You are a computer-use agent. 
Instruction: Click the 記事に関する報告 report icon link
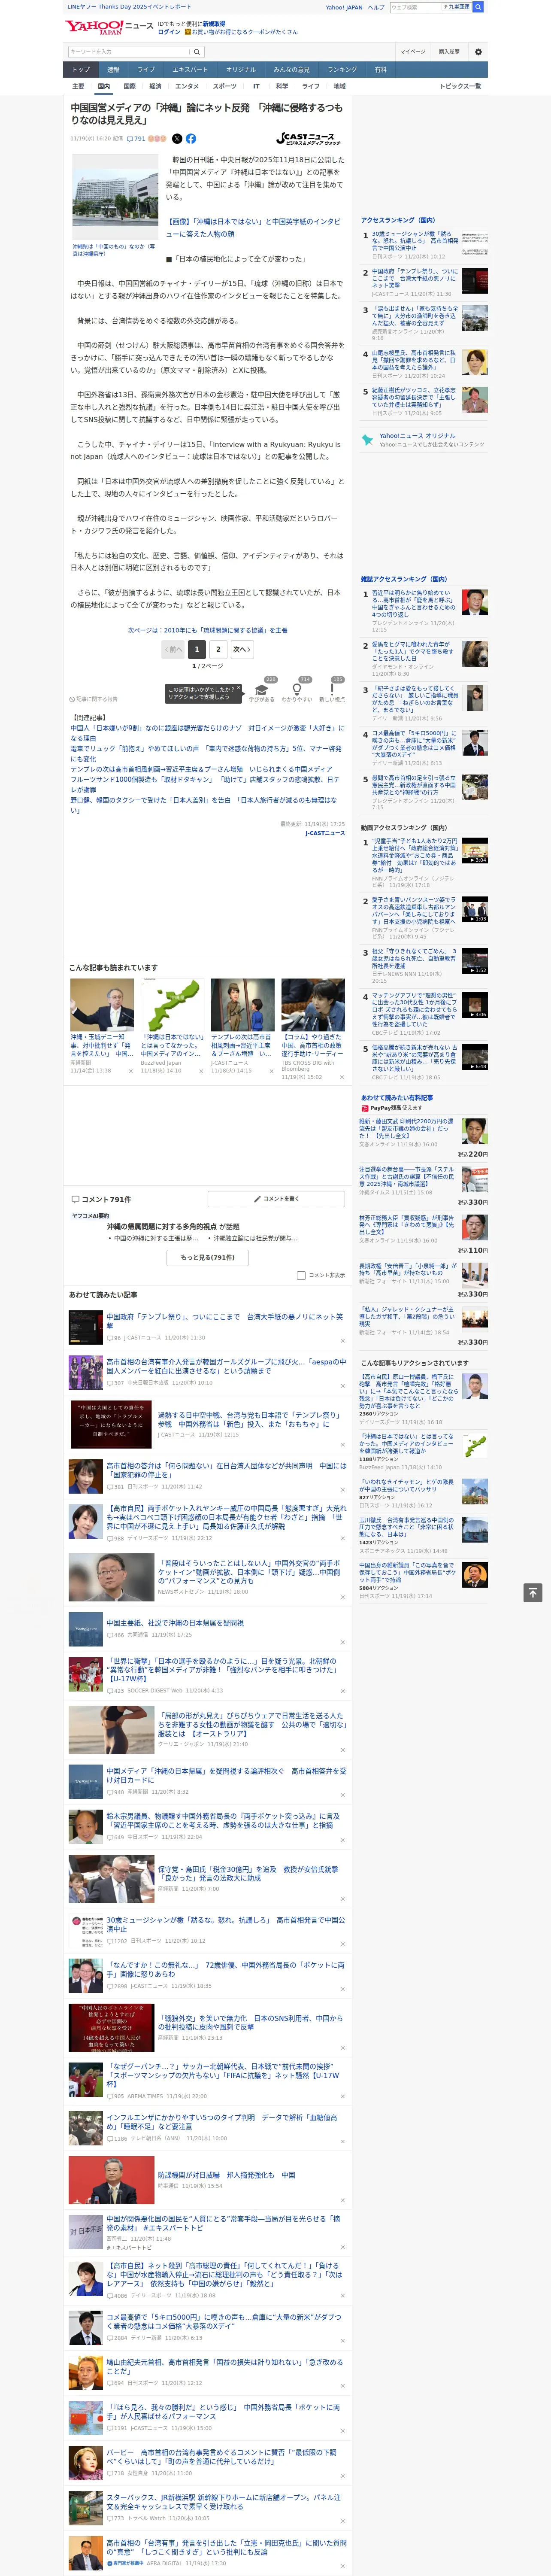[x=93, y=699]
